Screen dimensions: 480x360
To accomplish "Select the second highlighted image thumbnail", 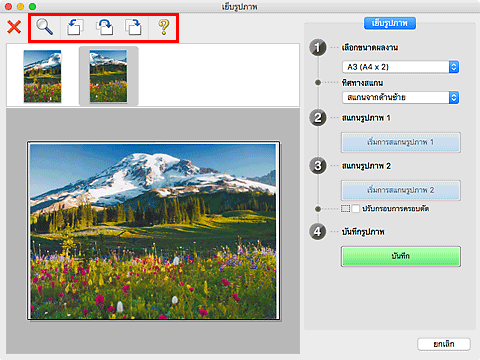I will click(x=108, y=76).
